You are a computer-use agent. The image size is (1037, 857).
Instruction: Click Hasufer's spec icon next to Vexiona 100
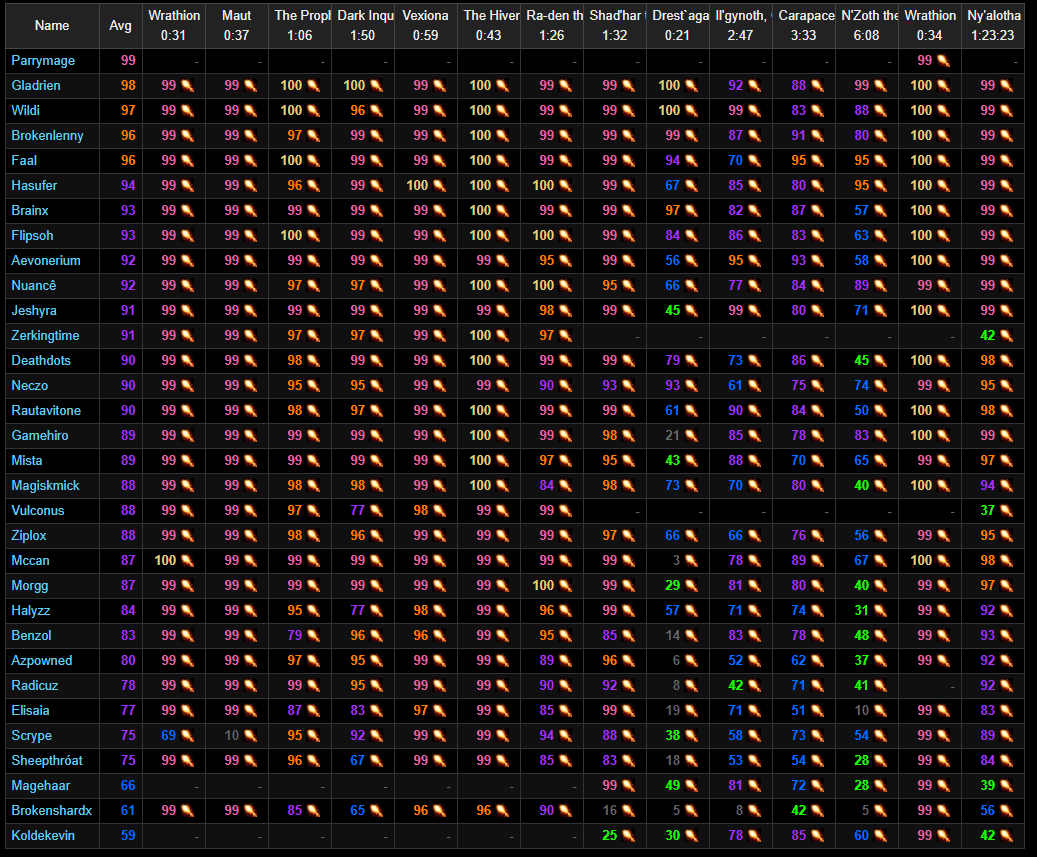point(440,186)
